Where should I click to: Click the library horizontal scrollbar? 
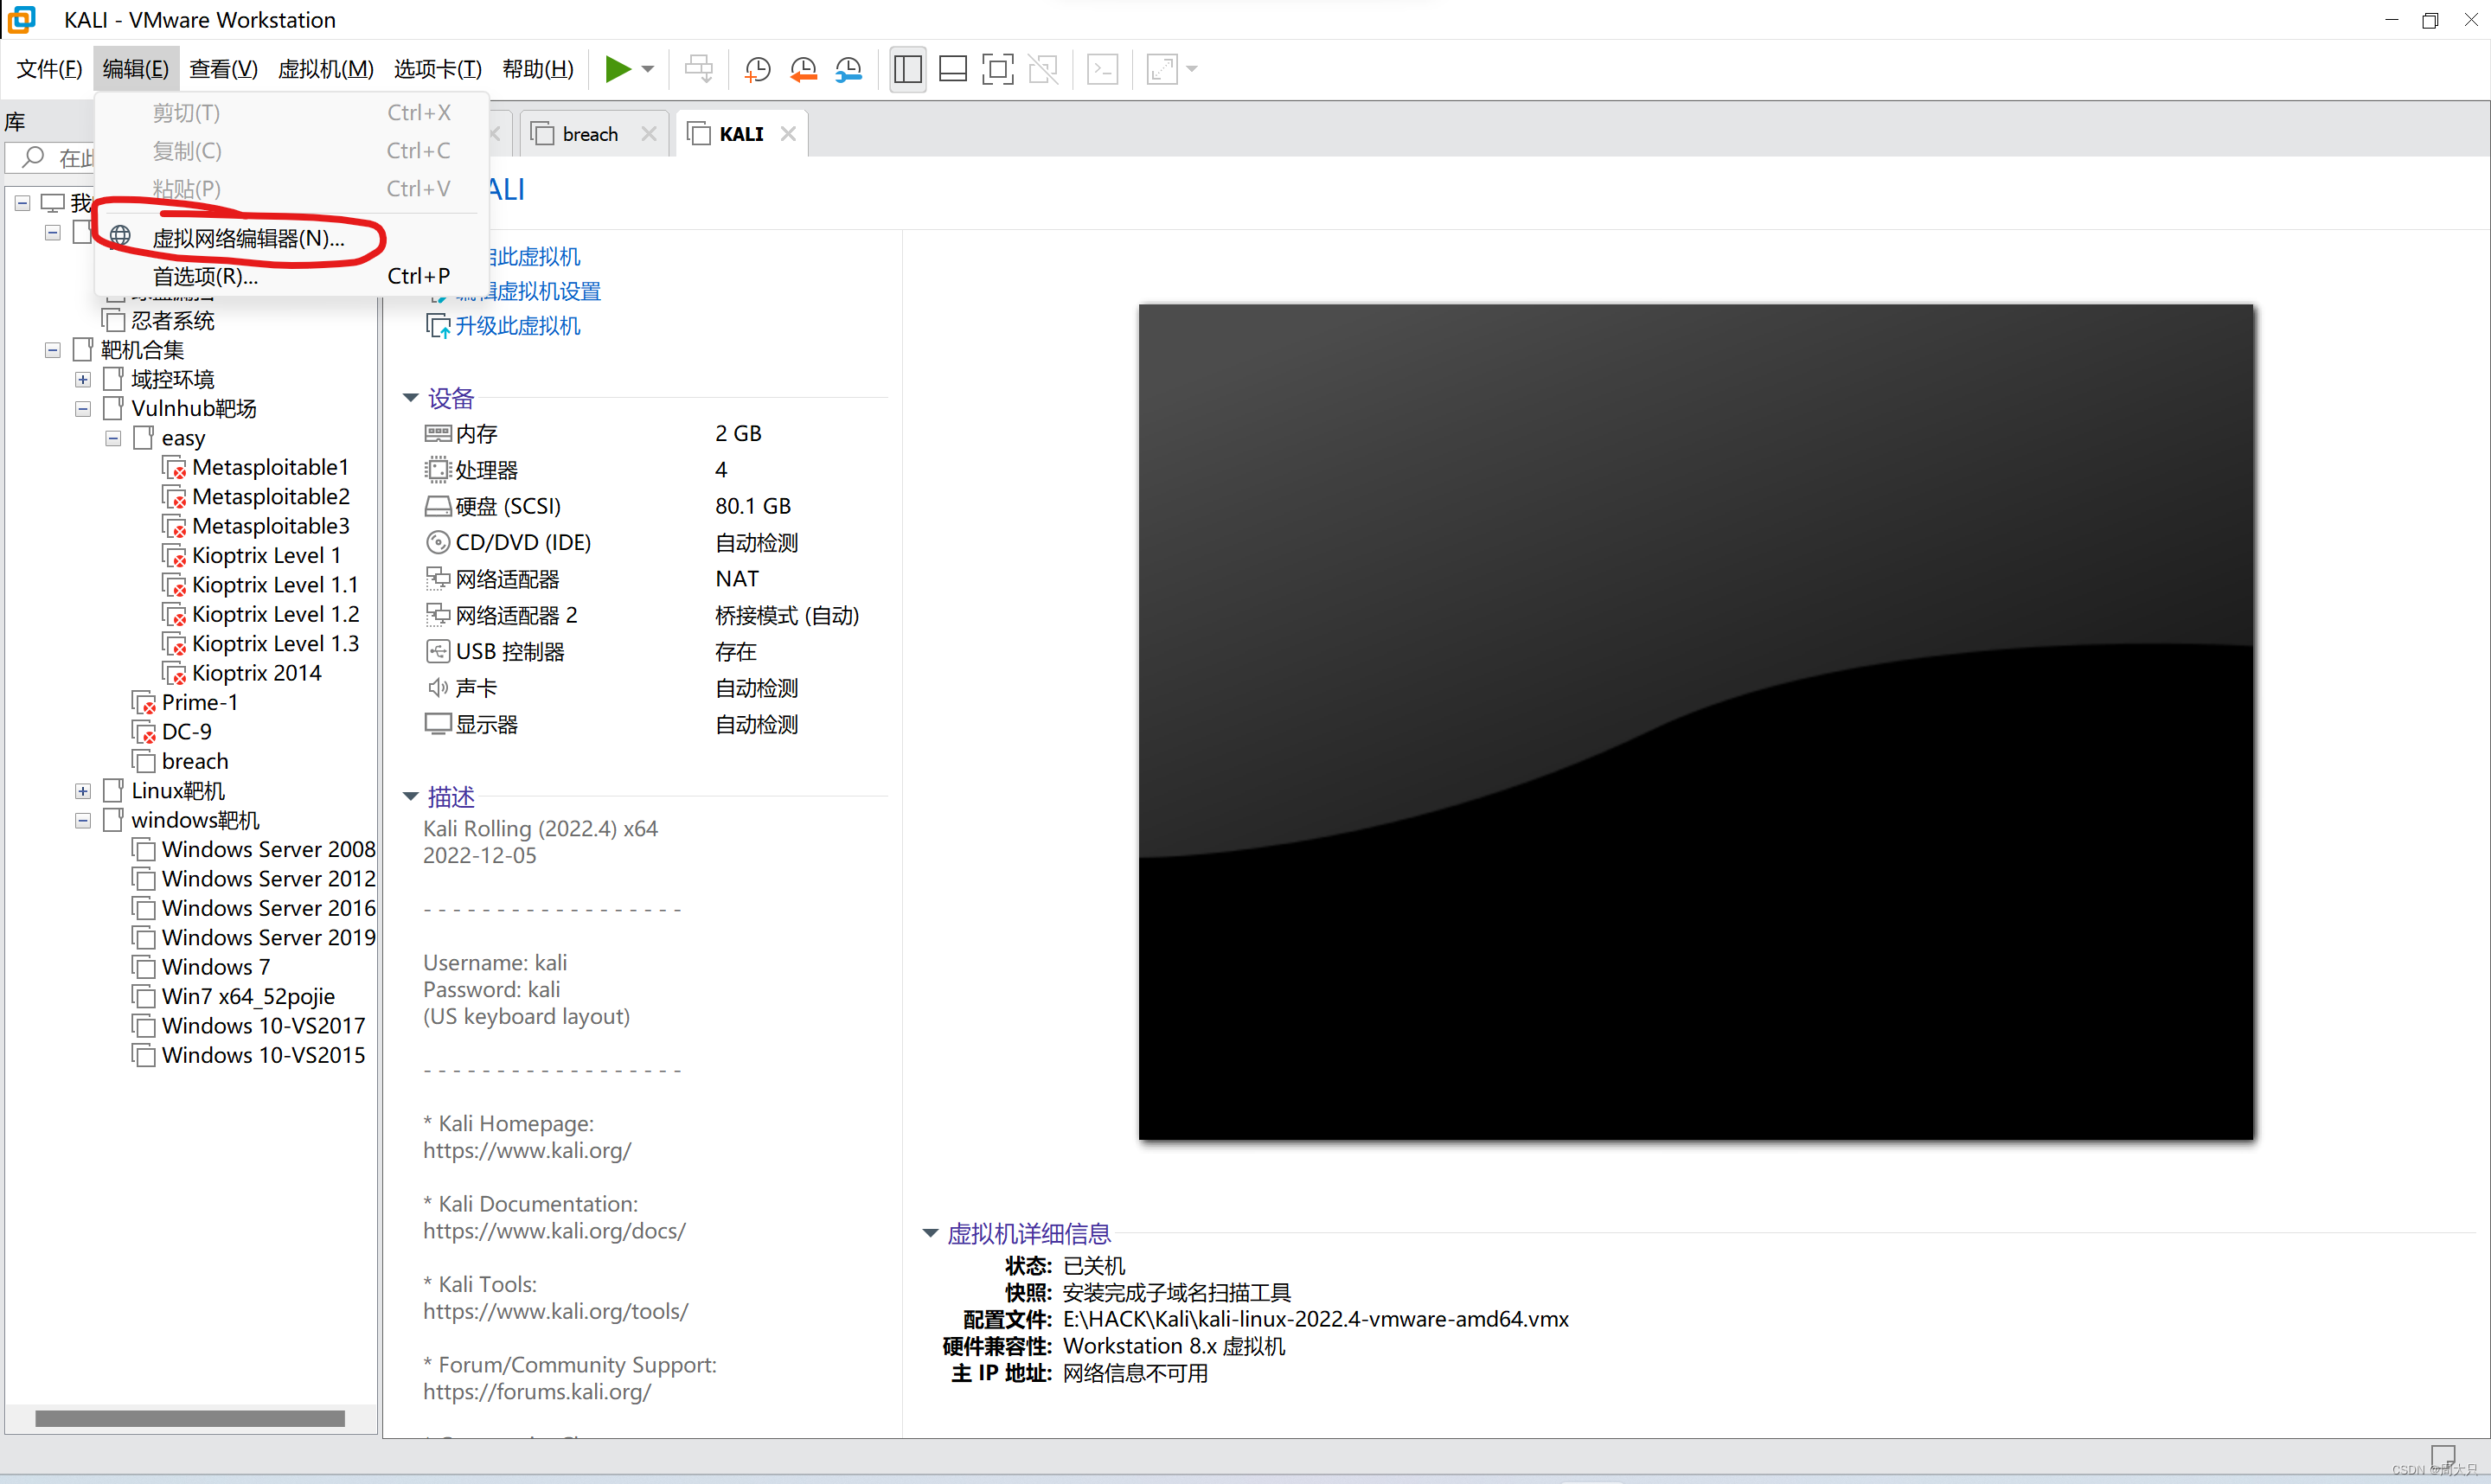(190, 1418)
